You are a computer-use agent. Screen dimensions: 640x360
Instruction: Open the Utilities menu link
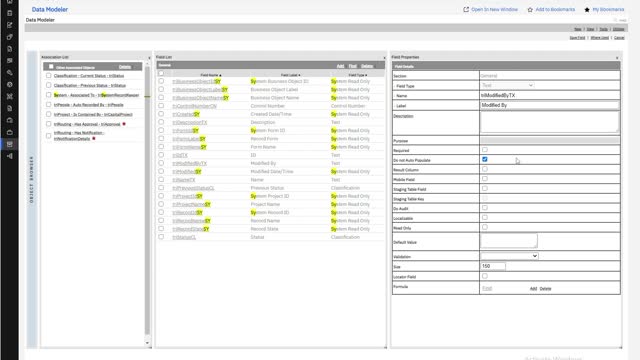(x=618, y=29)
